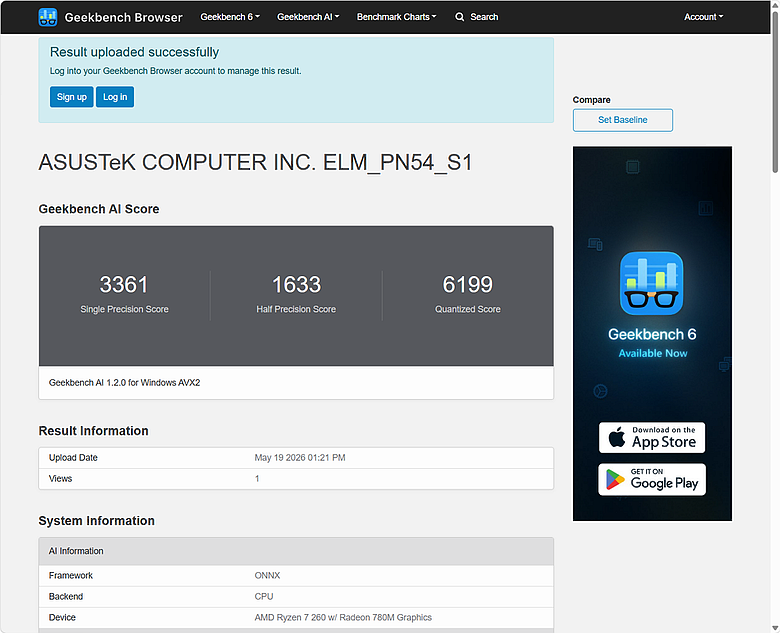The image size is (780, 633).
Task: Click the Geekbench 6 Available Now ad text
Action: 652,343
